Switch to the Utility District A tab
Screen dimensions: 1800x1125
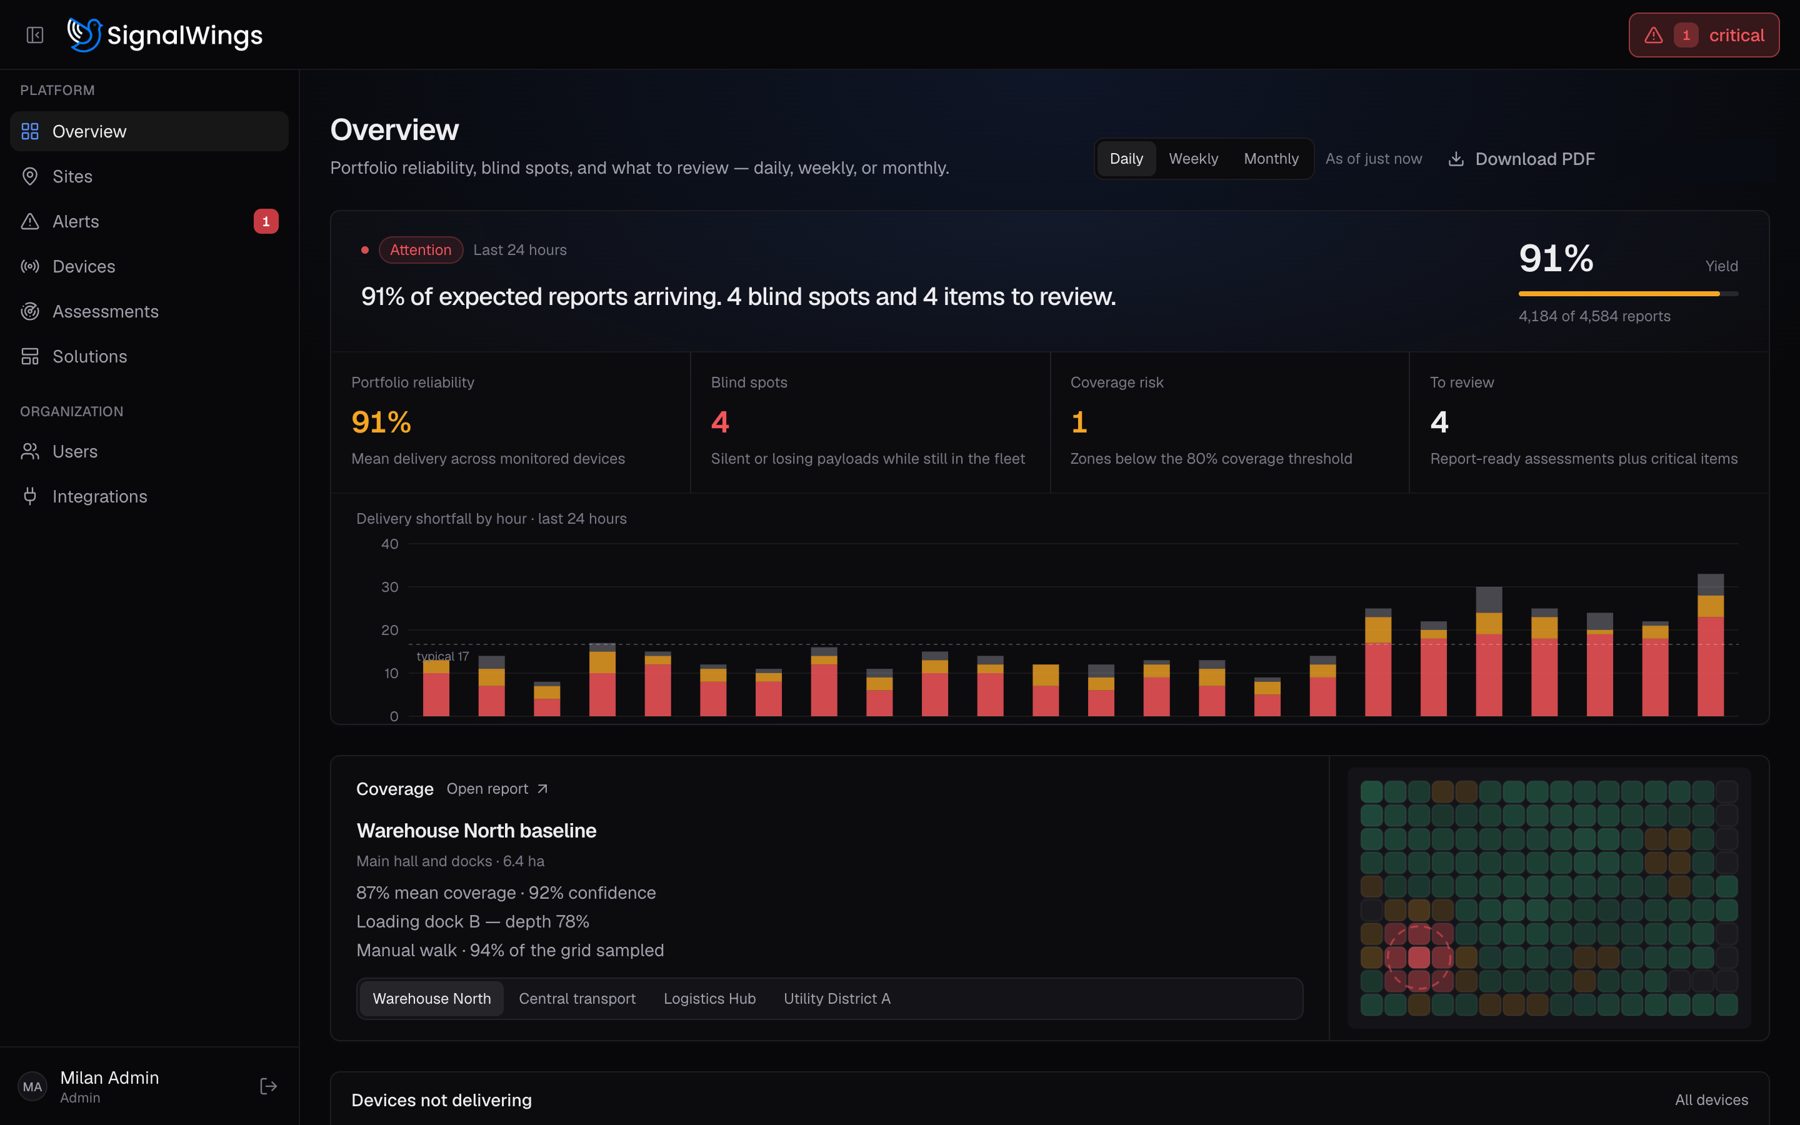pos(837,999)
